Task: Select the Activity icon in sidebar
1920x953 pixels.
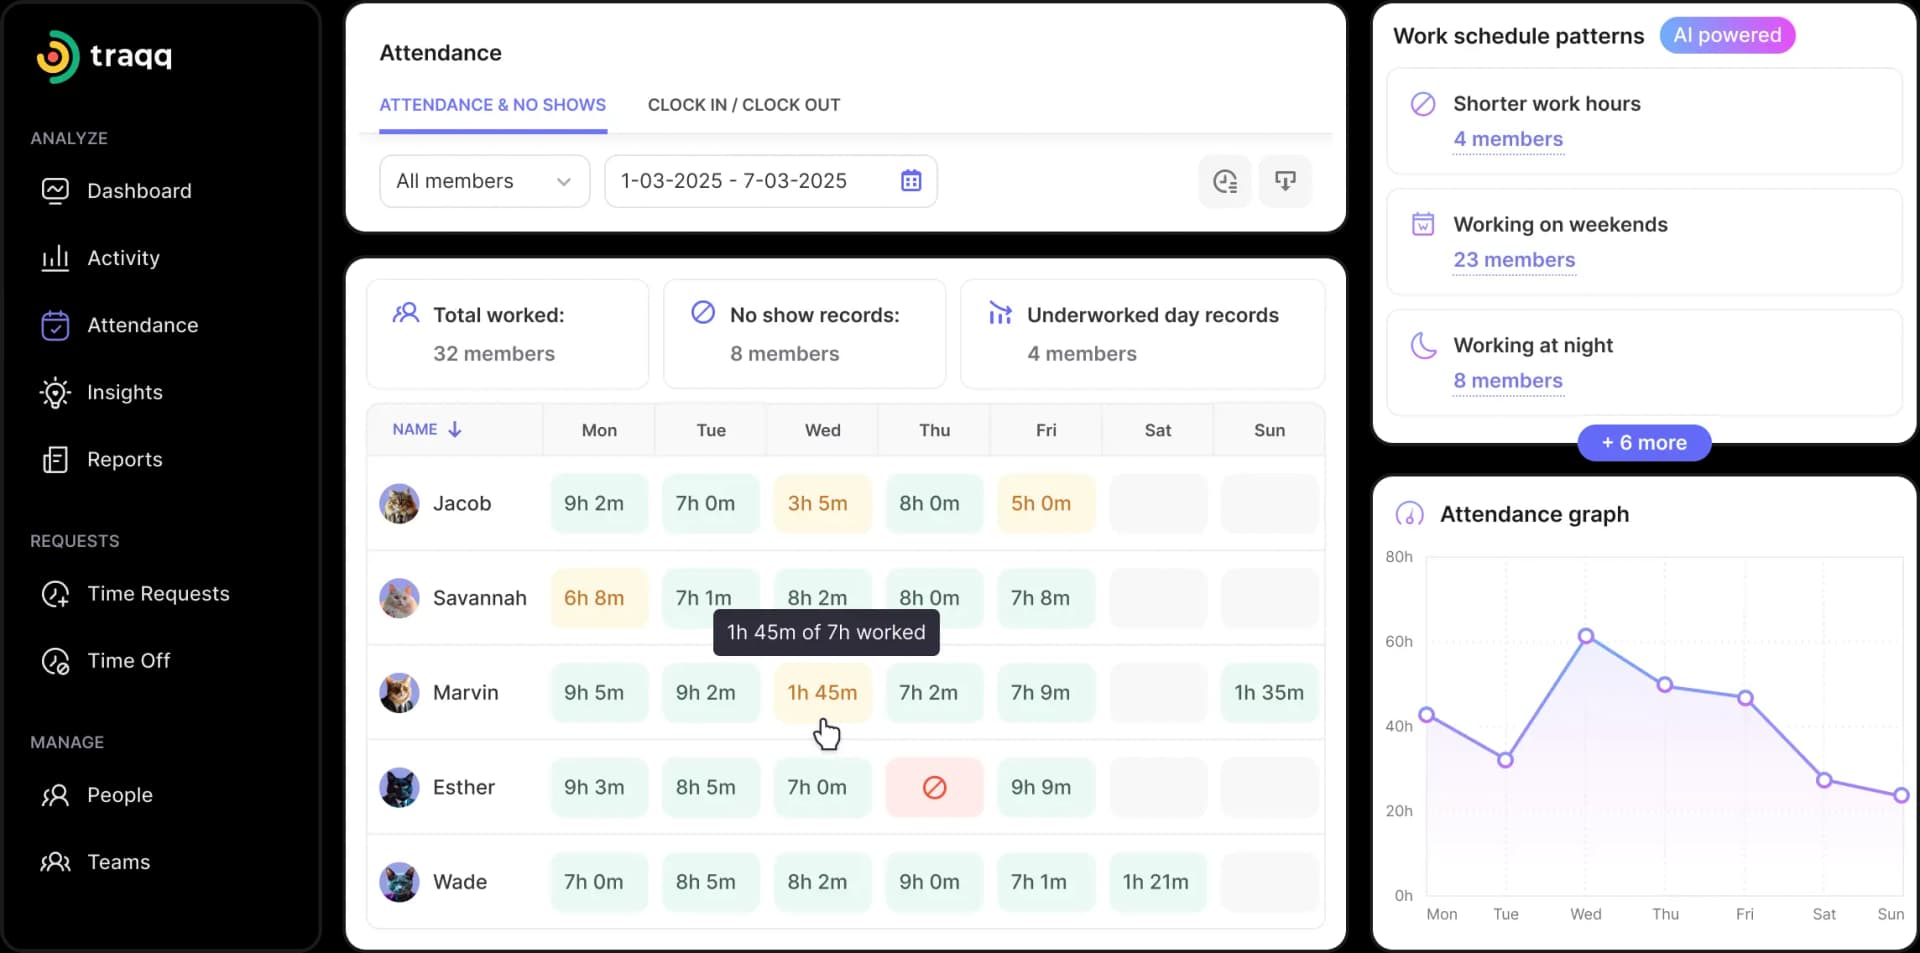Action: click(56, 258)
